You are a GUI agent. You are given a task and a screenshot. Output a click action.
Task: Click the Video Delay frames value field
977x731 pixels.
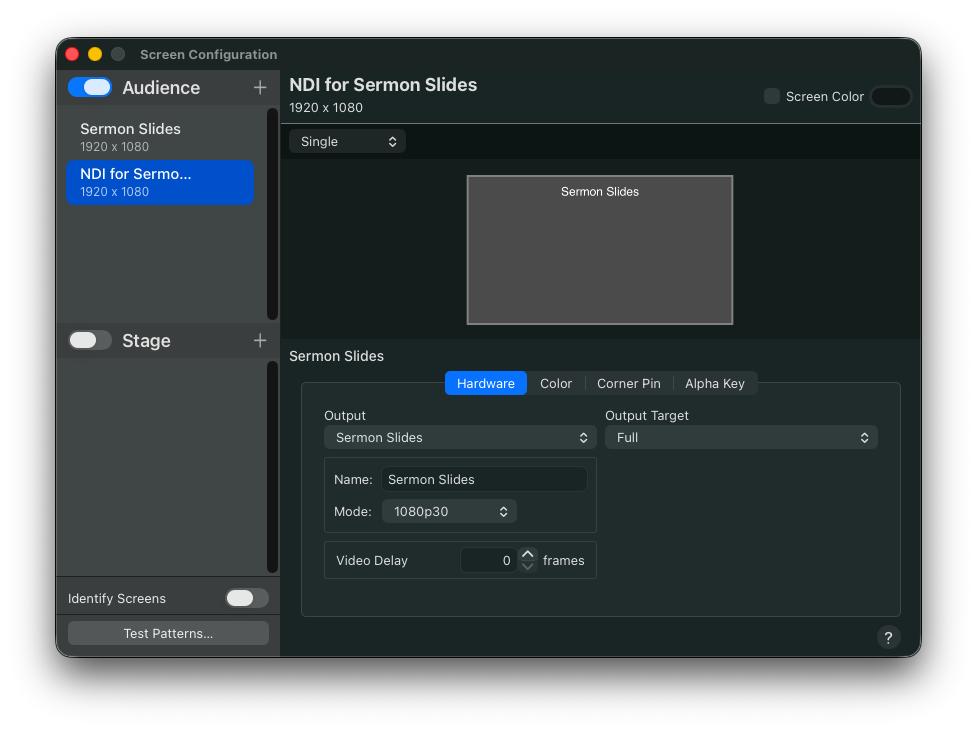(x=488, y=560)
